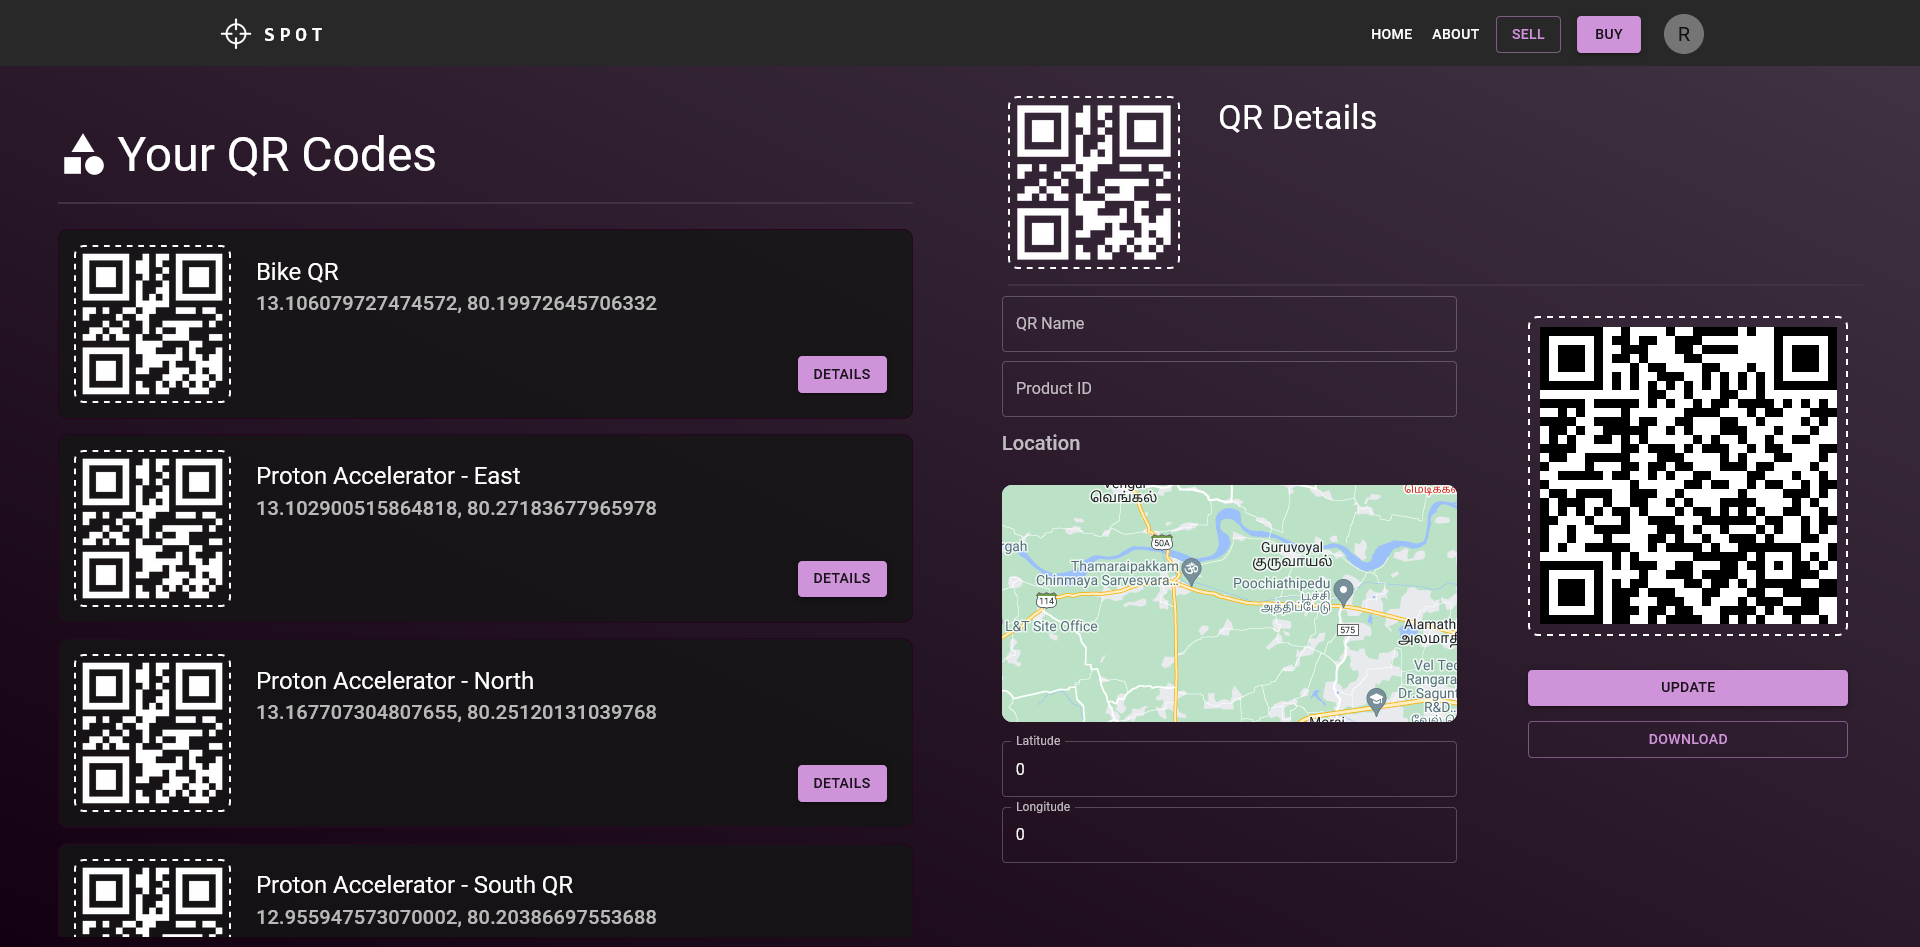Select the Bike QR title text

(297, 272)
